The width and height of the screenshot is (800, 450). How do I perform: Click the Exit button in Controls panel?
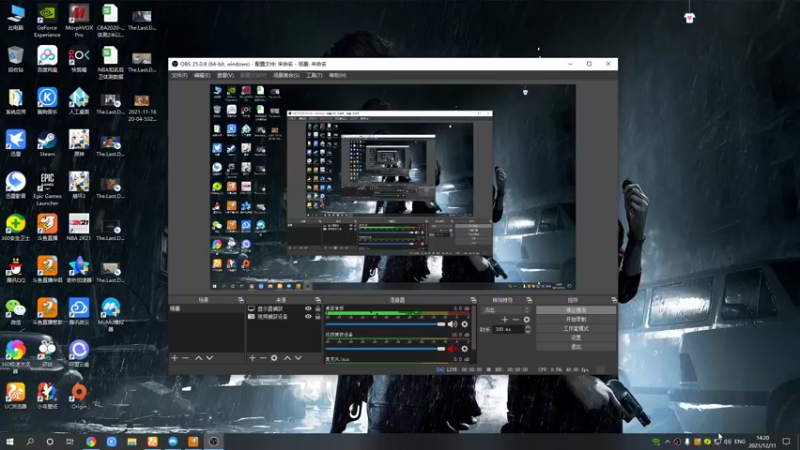point(576,347)
